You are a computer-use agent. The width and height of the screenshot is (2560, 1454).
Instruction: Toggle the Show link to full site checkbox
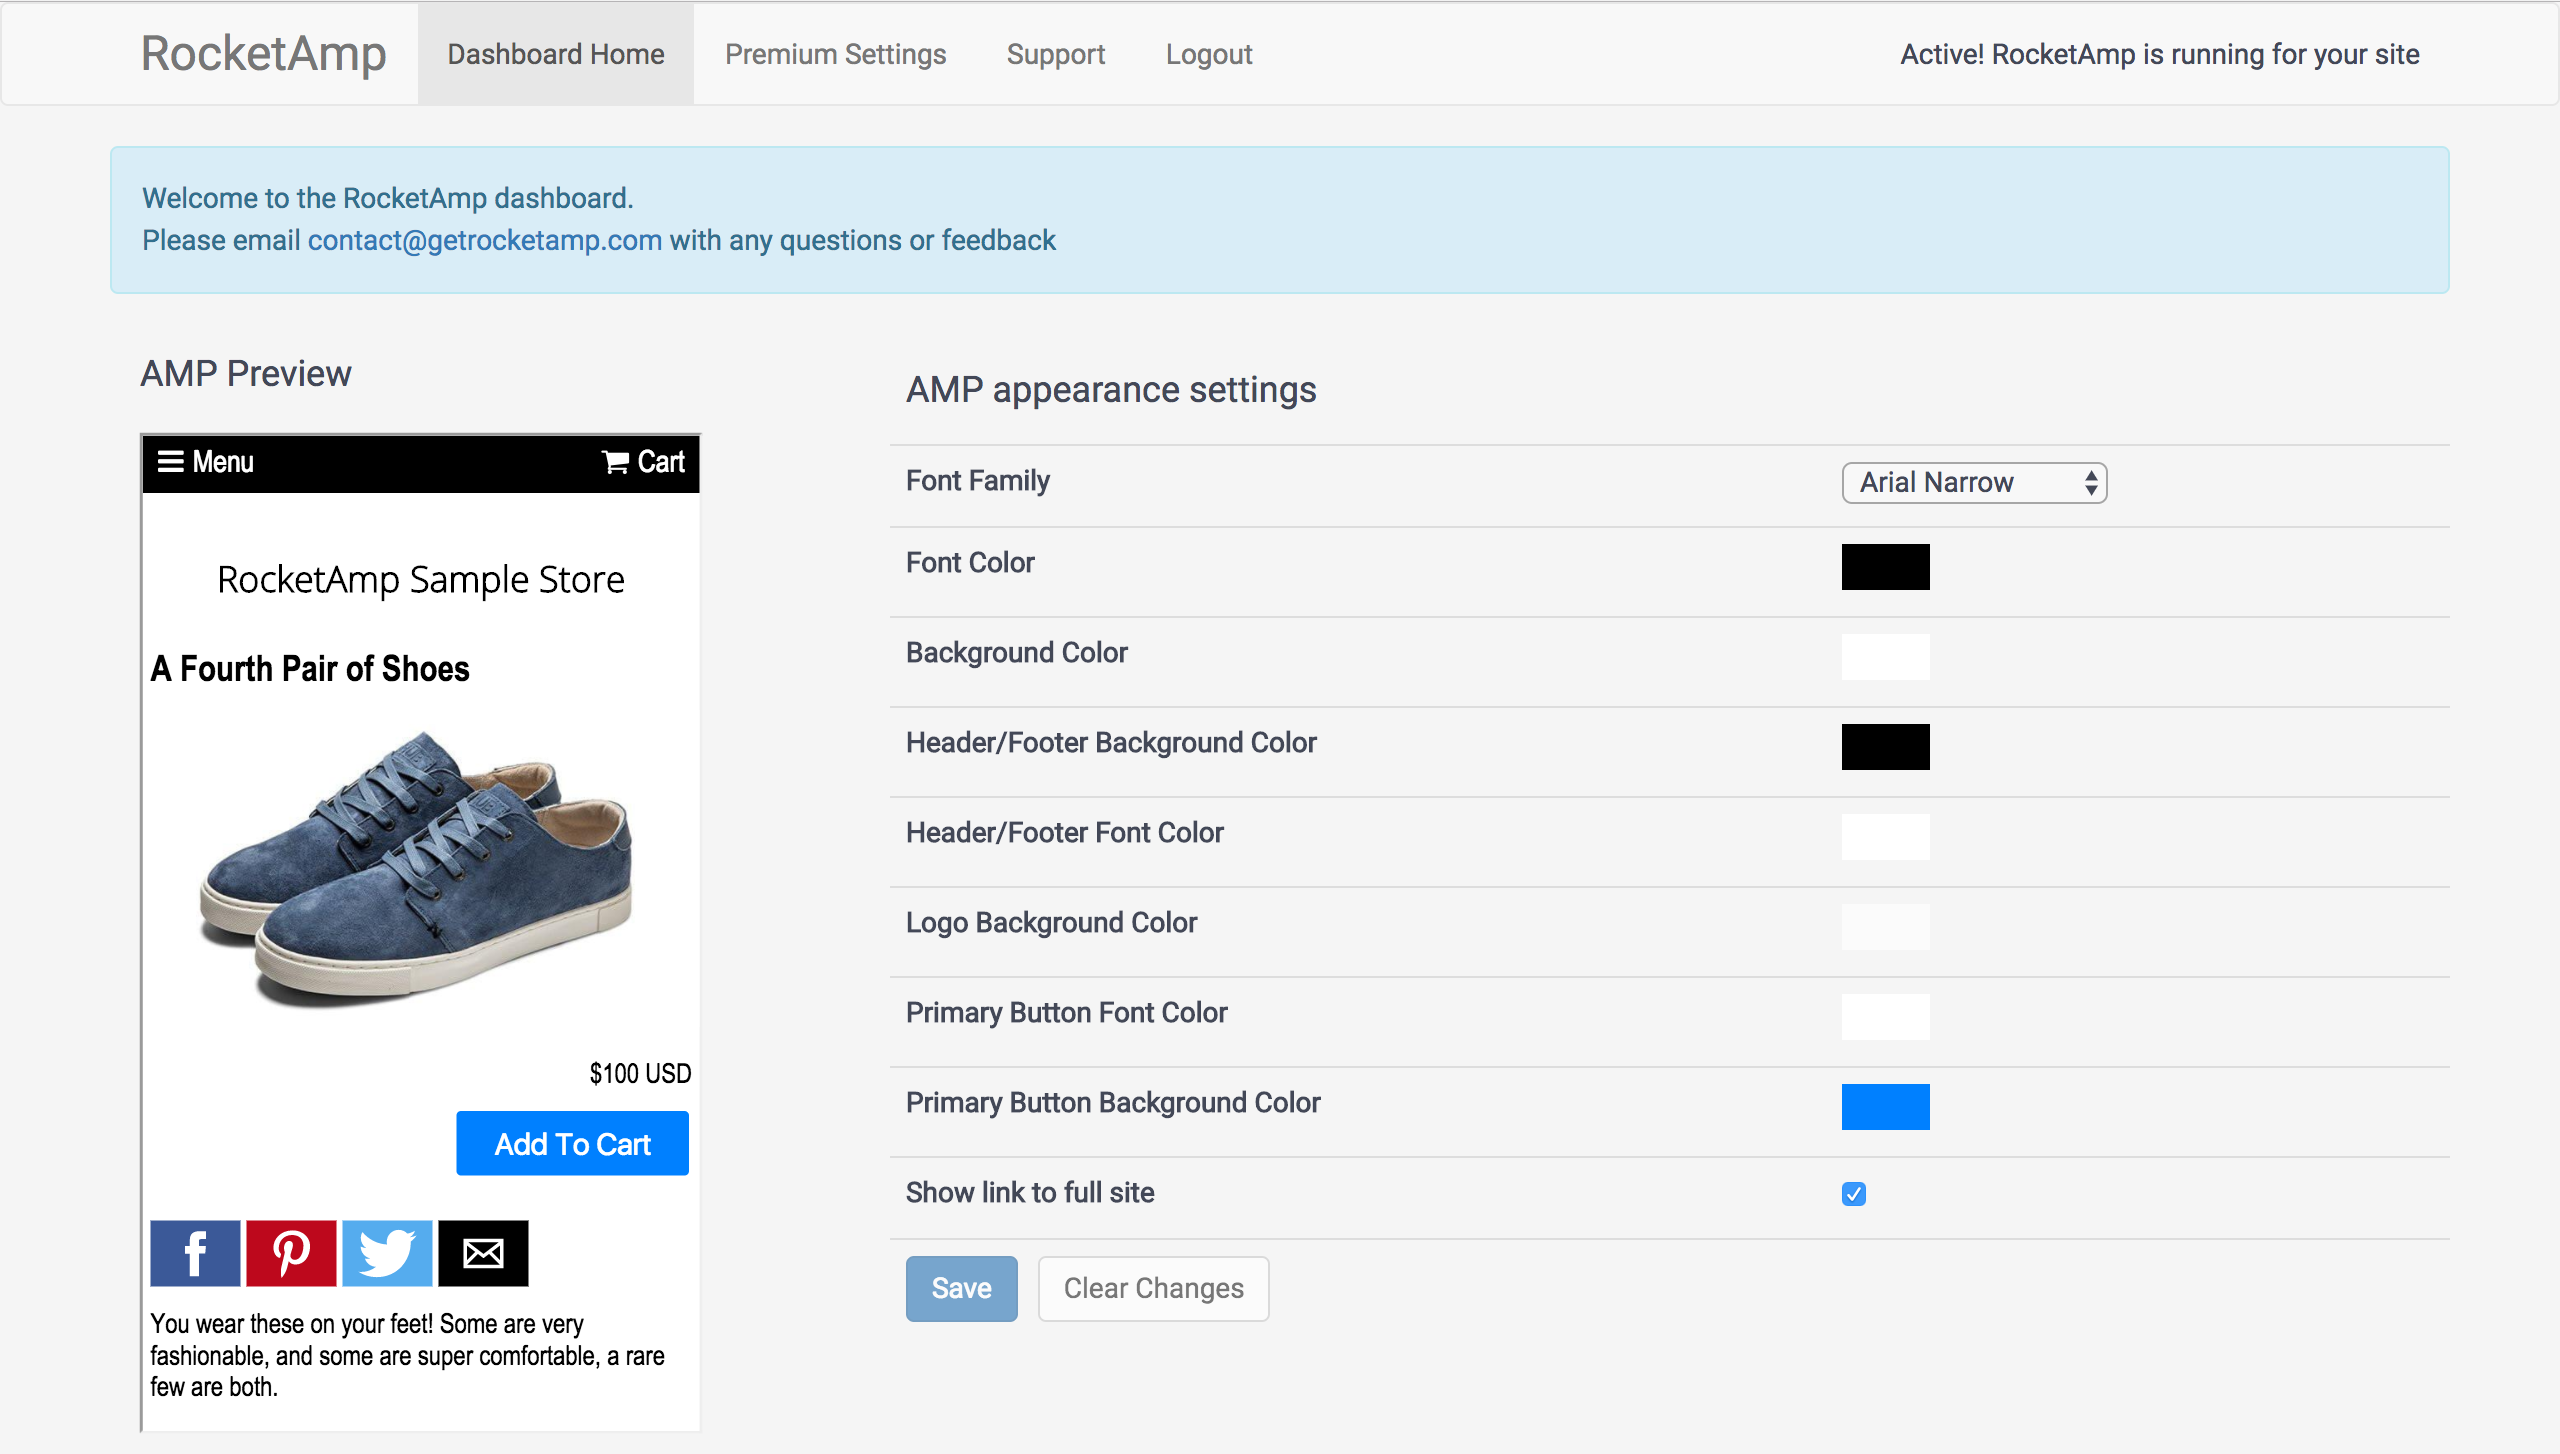[x=1854, y=1194]
